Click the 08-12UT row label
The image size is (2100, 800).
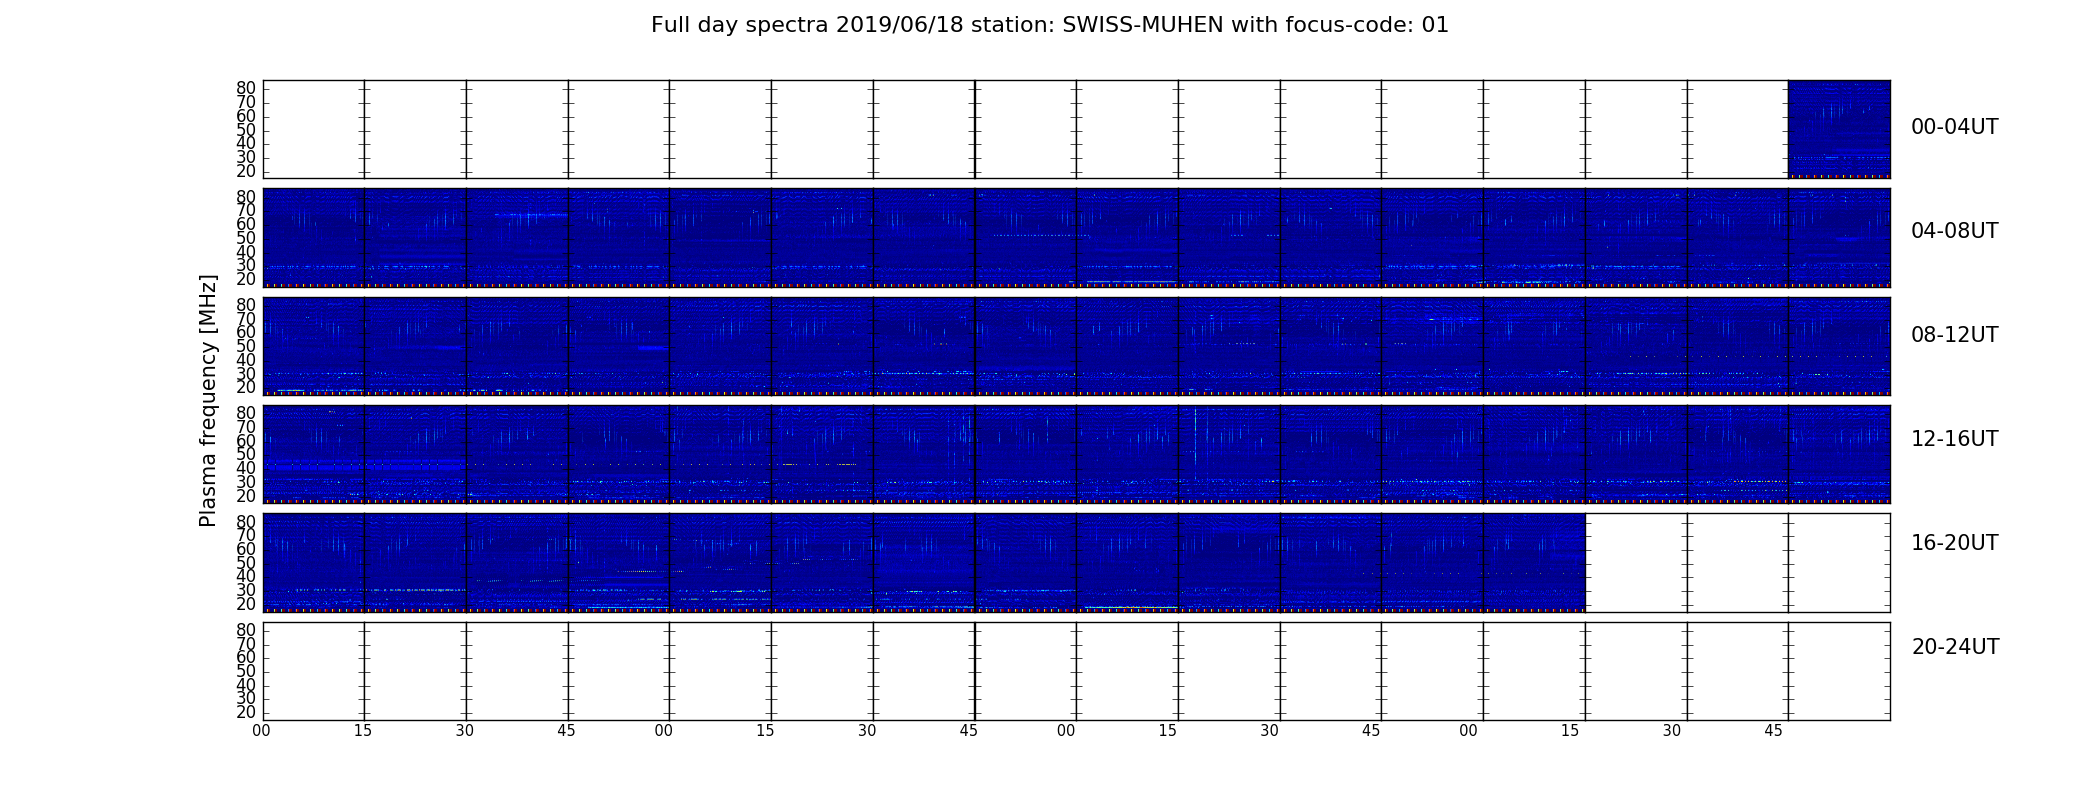click(x=1954, y=335)
